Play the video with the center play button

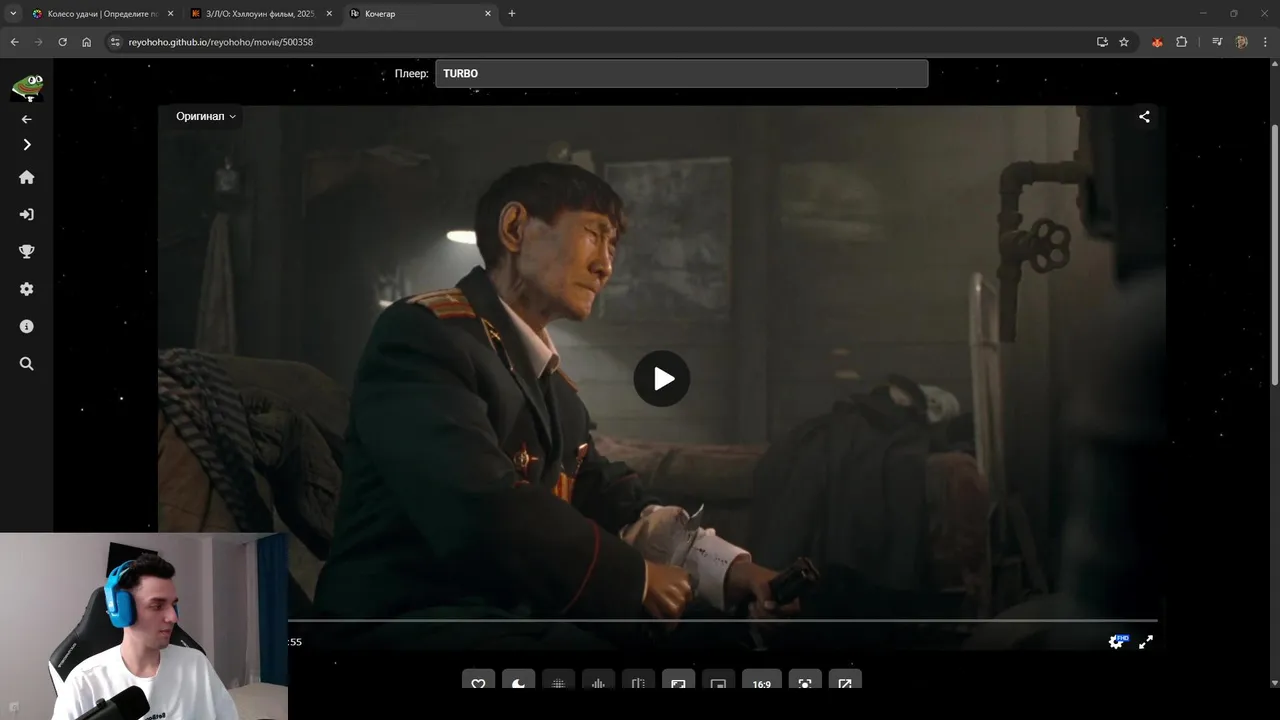coord(662,379)
